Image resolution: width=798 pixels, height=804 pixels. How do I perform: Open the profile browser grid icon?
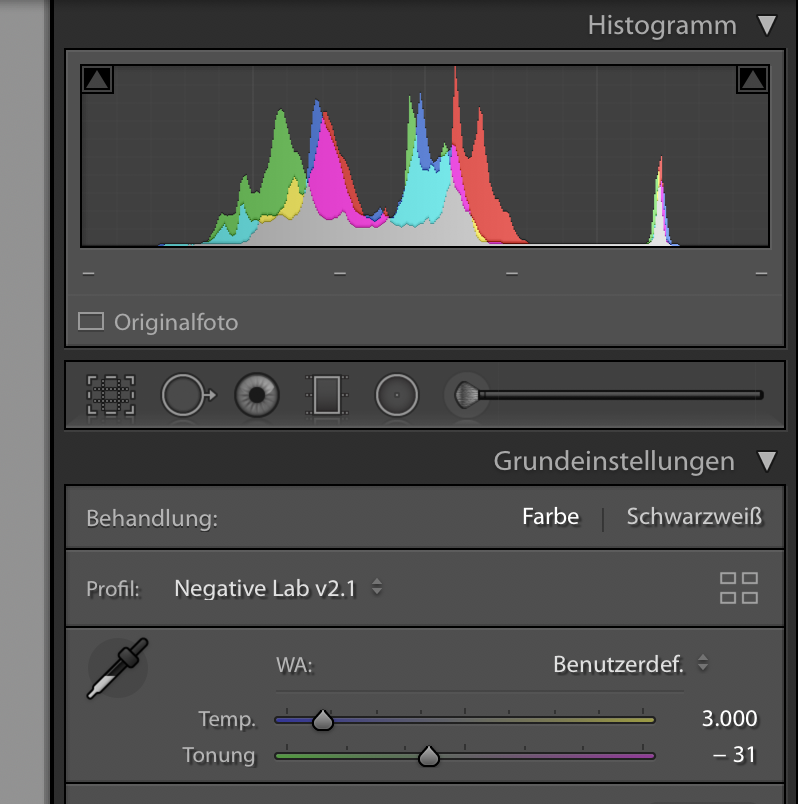[x=739, y=588]
